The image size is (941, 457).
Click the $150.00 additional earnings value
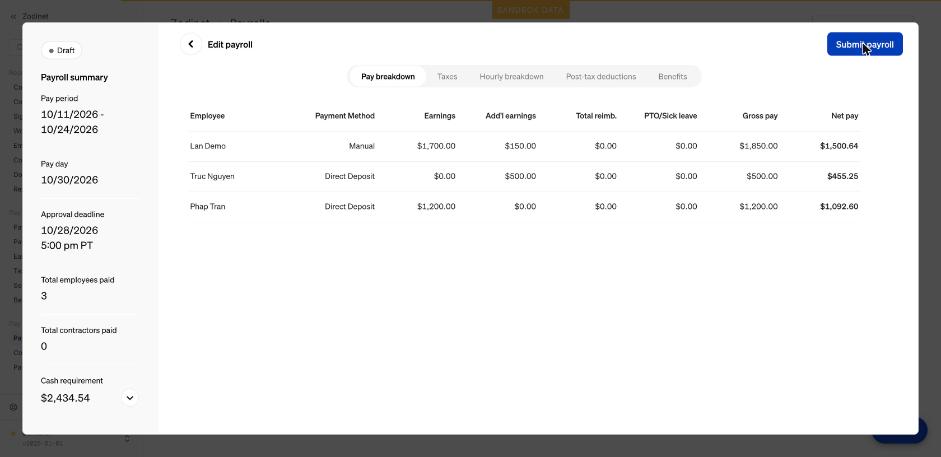[520, 146]
